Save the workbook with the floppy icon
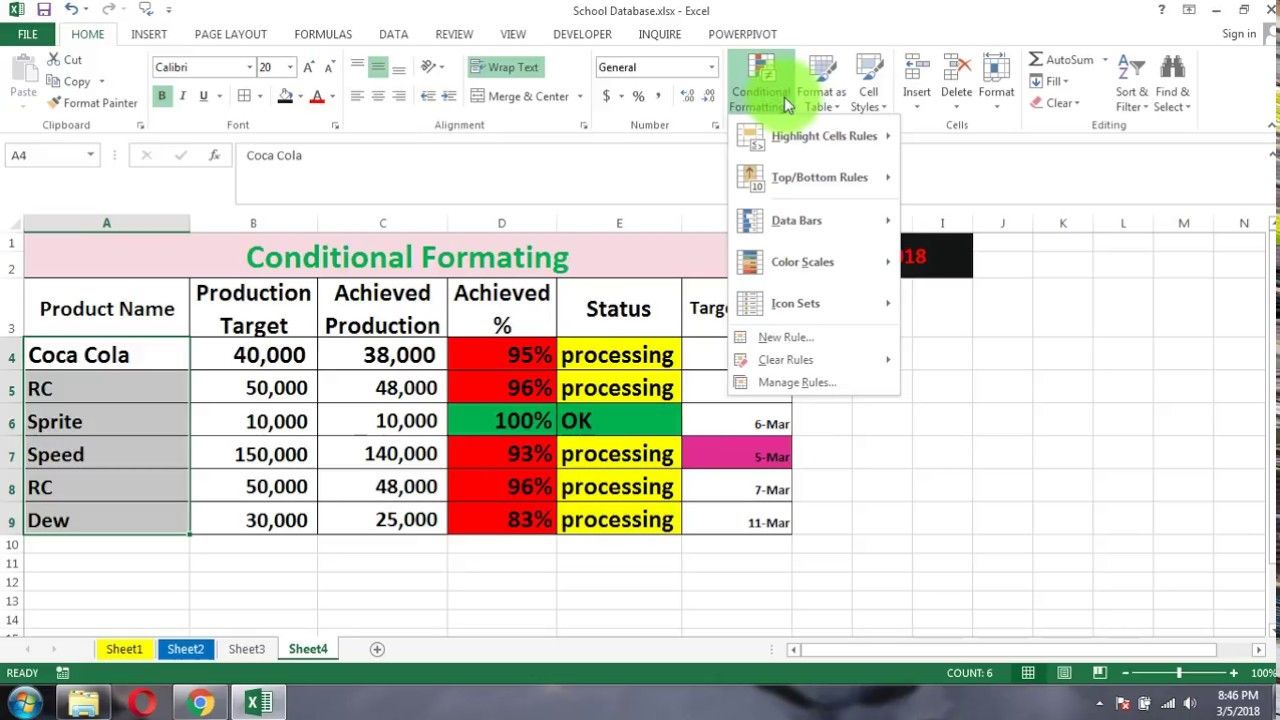Screen dimensions: 1280x720 pos(43,11)
